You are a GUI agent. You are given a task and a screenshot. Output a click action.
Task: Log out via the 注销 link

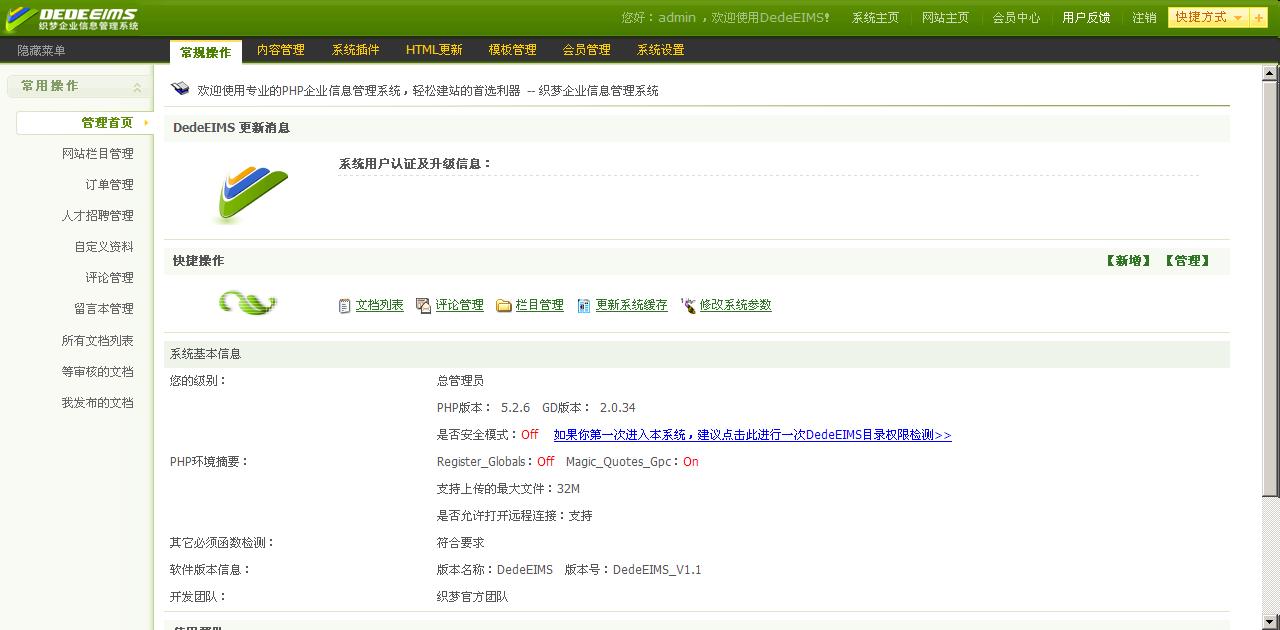(1144, 18)
